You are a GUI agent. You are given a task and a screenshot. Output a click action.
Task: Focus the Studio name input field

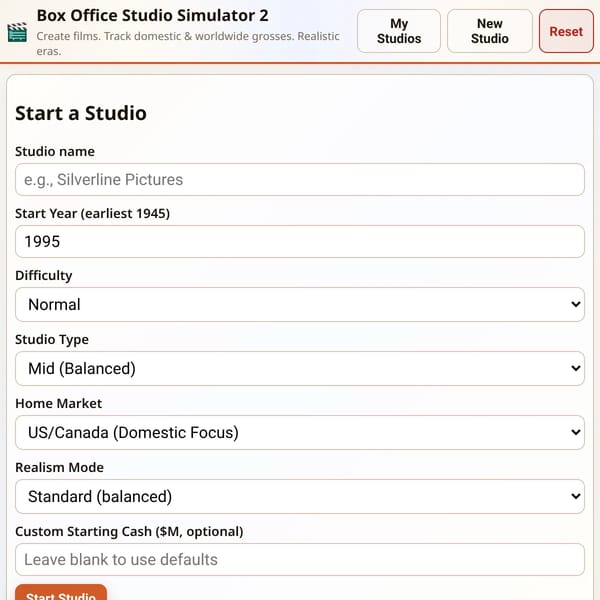coord(300,179)
